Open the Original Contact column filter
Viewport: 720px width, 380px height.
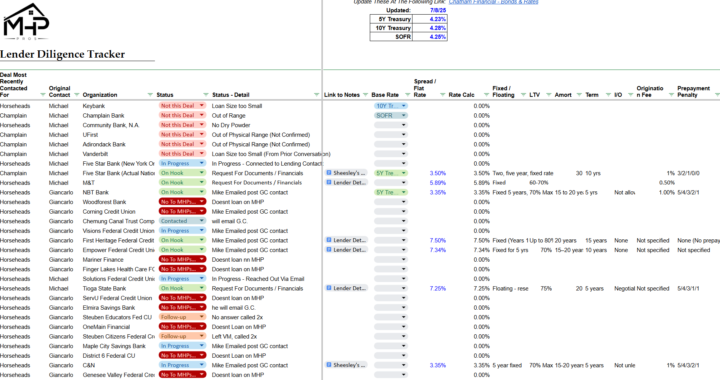tap(77, 95)
